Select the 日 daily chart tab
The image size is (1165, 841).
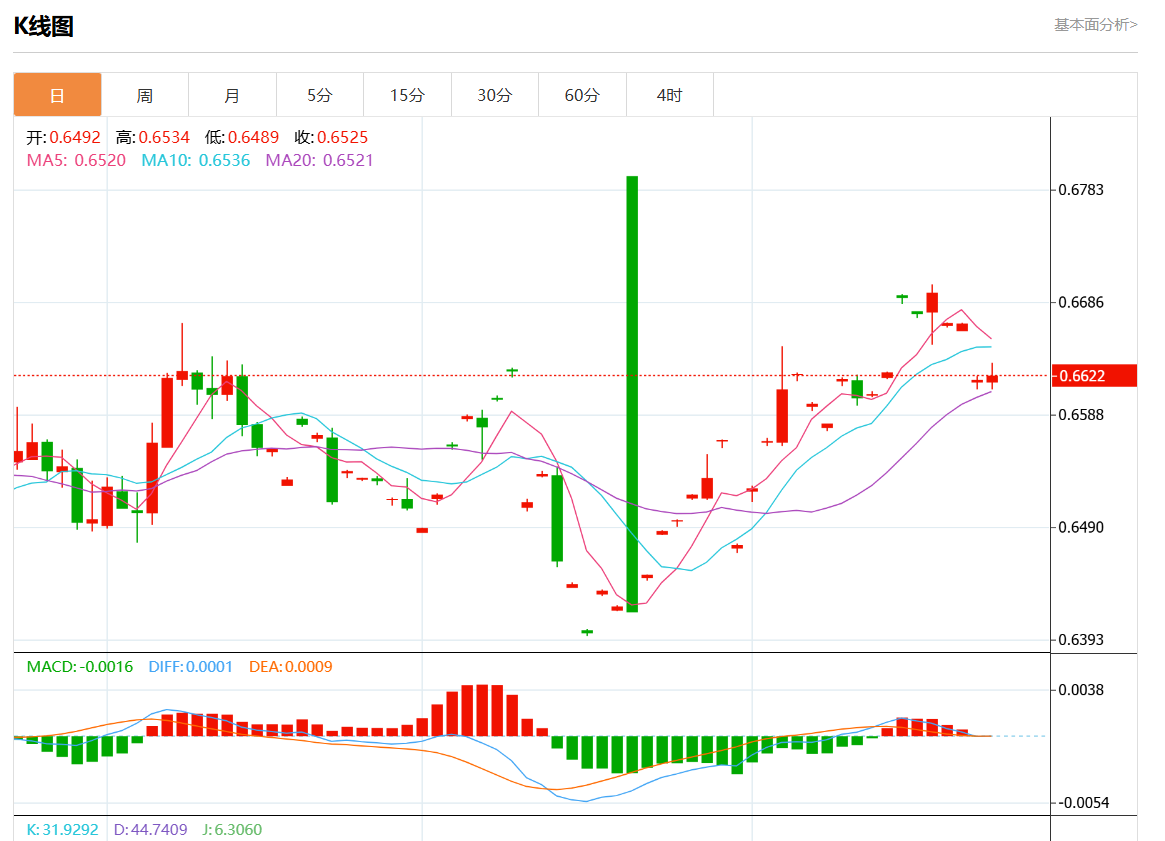click(57, 95)
